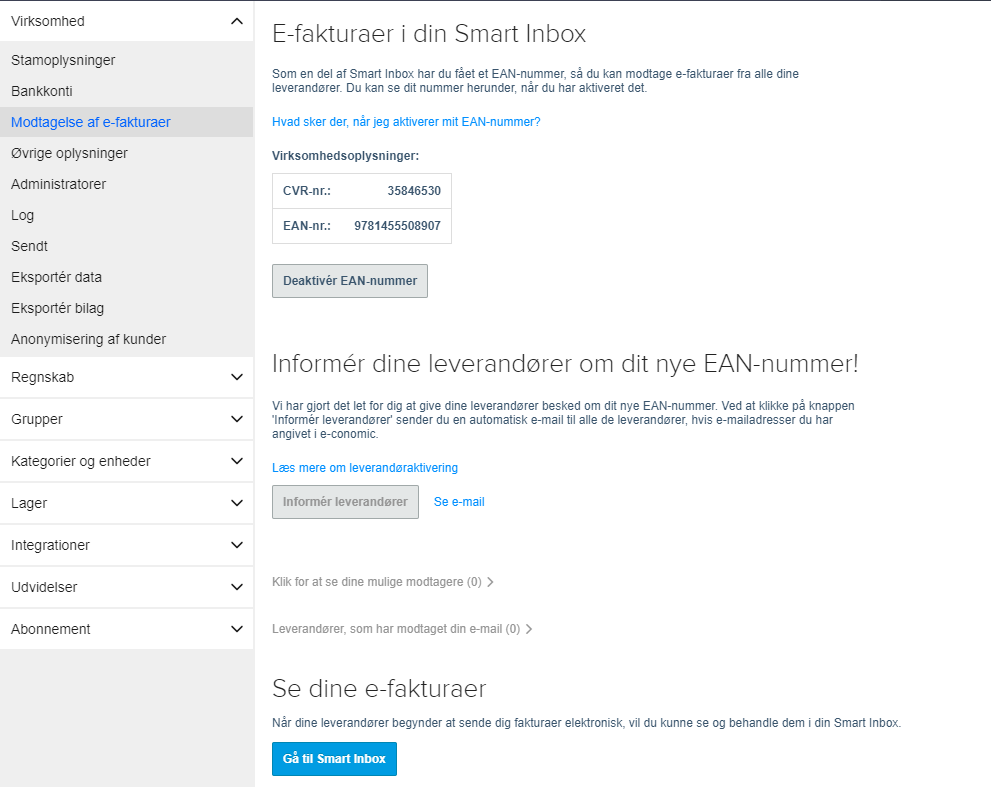Open Læs mere om leverandøraktivering link

coord(365,468)
